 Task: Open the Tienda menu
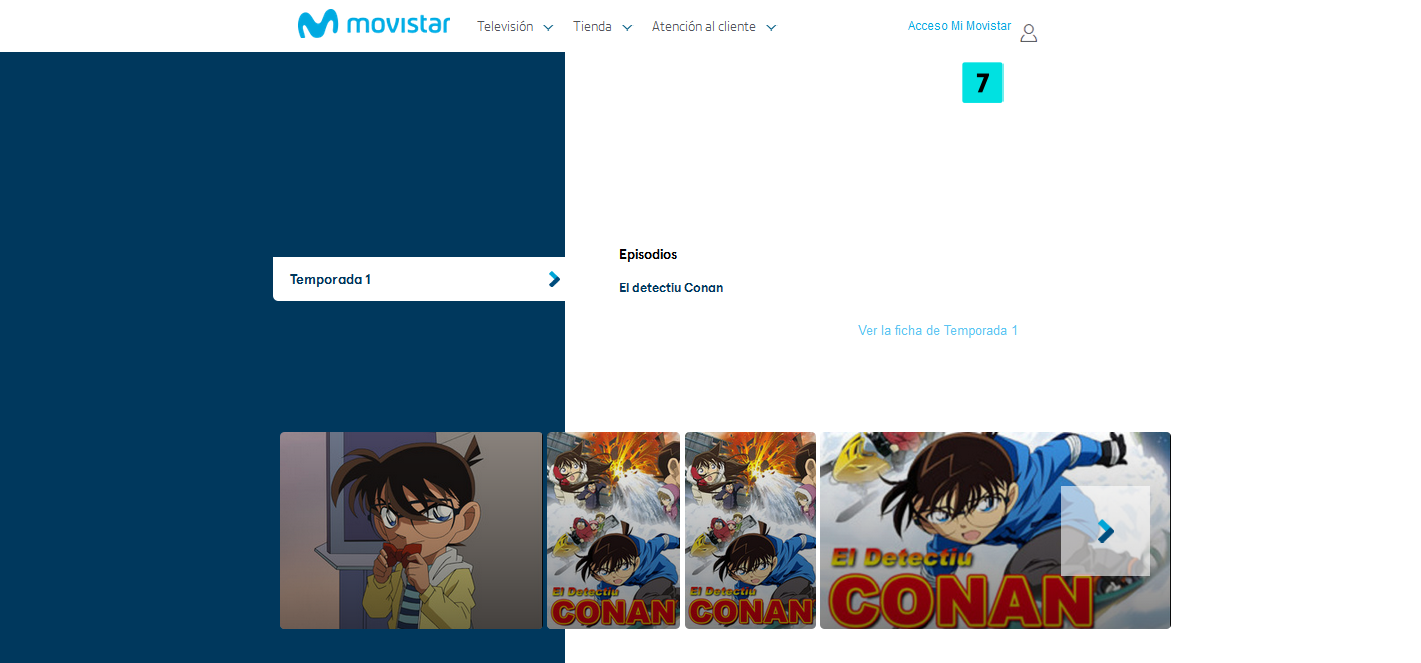click(x=592, y=27)
